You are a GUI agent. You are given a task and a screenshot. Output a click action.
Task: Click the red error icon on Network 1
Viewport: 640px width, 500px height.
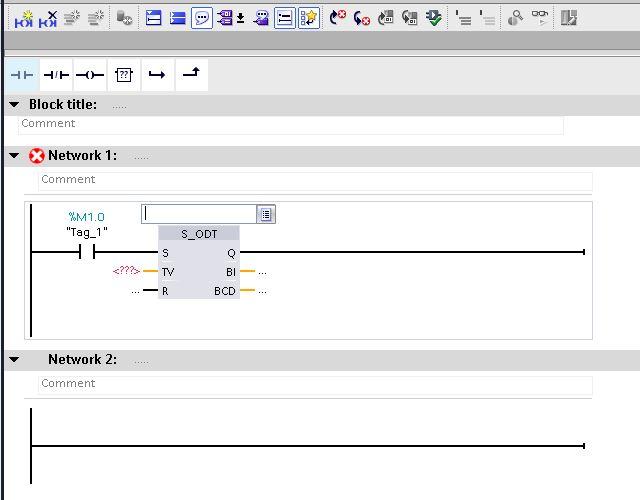coord(36,156)
